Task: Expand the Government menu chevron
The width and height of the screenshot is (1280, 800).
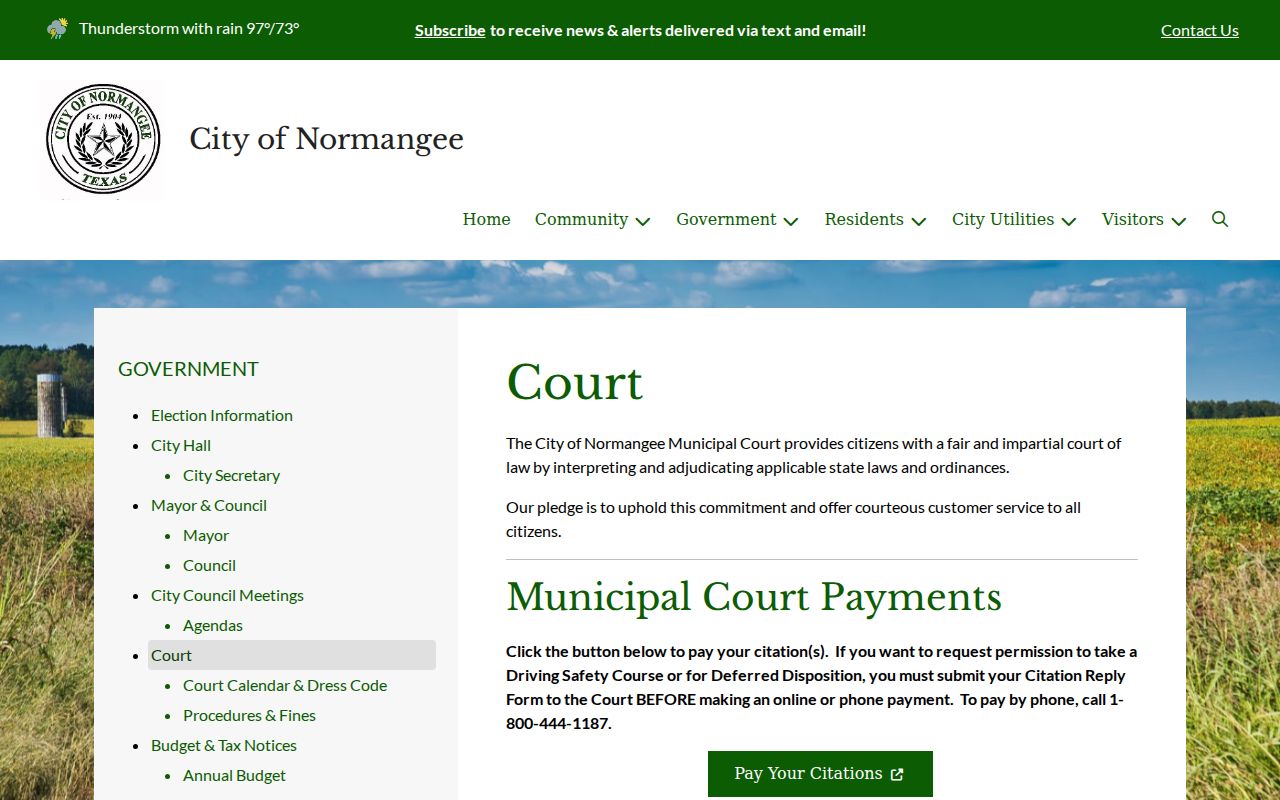Action: 791,221
